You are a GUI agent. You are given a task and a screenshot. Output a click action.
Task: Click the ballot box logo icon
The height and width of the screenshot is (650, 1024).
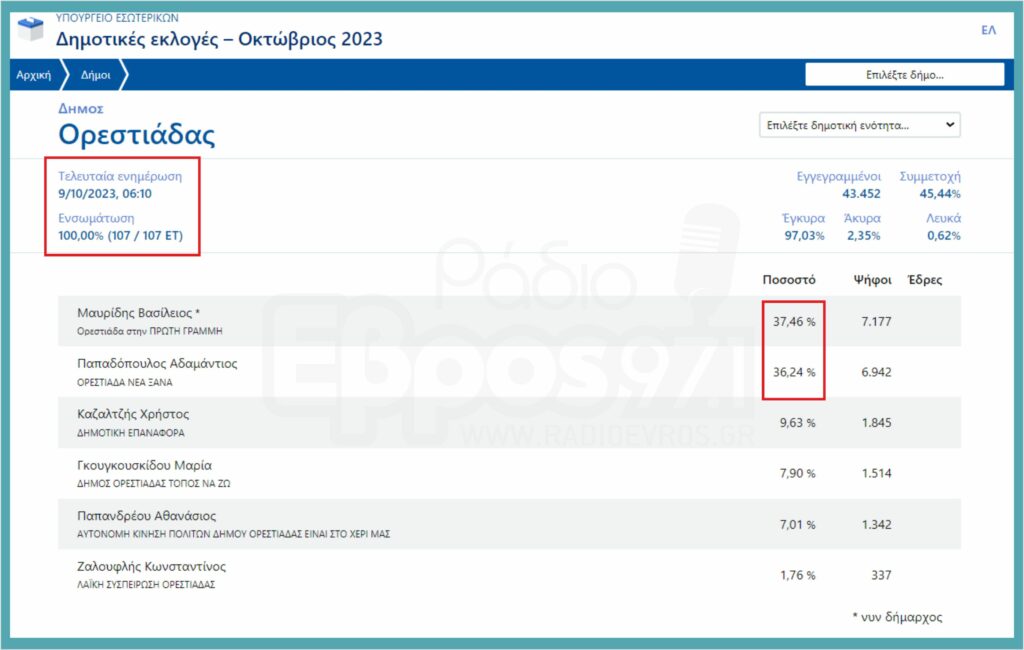31,29
